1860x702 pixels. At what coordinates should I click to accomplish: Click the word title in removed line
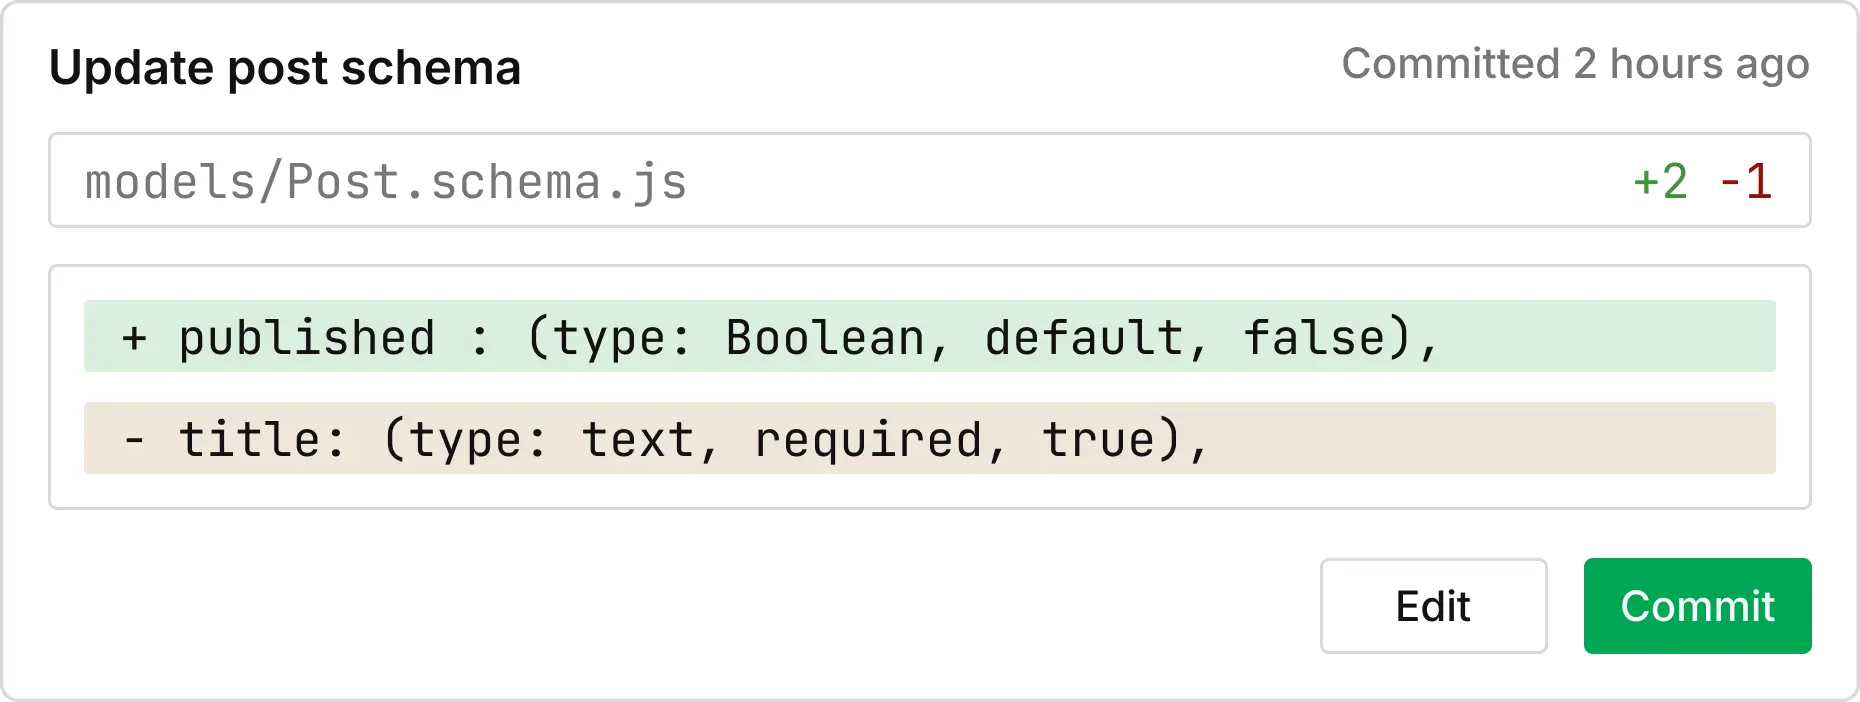249,440
